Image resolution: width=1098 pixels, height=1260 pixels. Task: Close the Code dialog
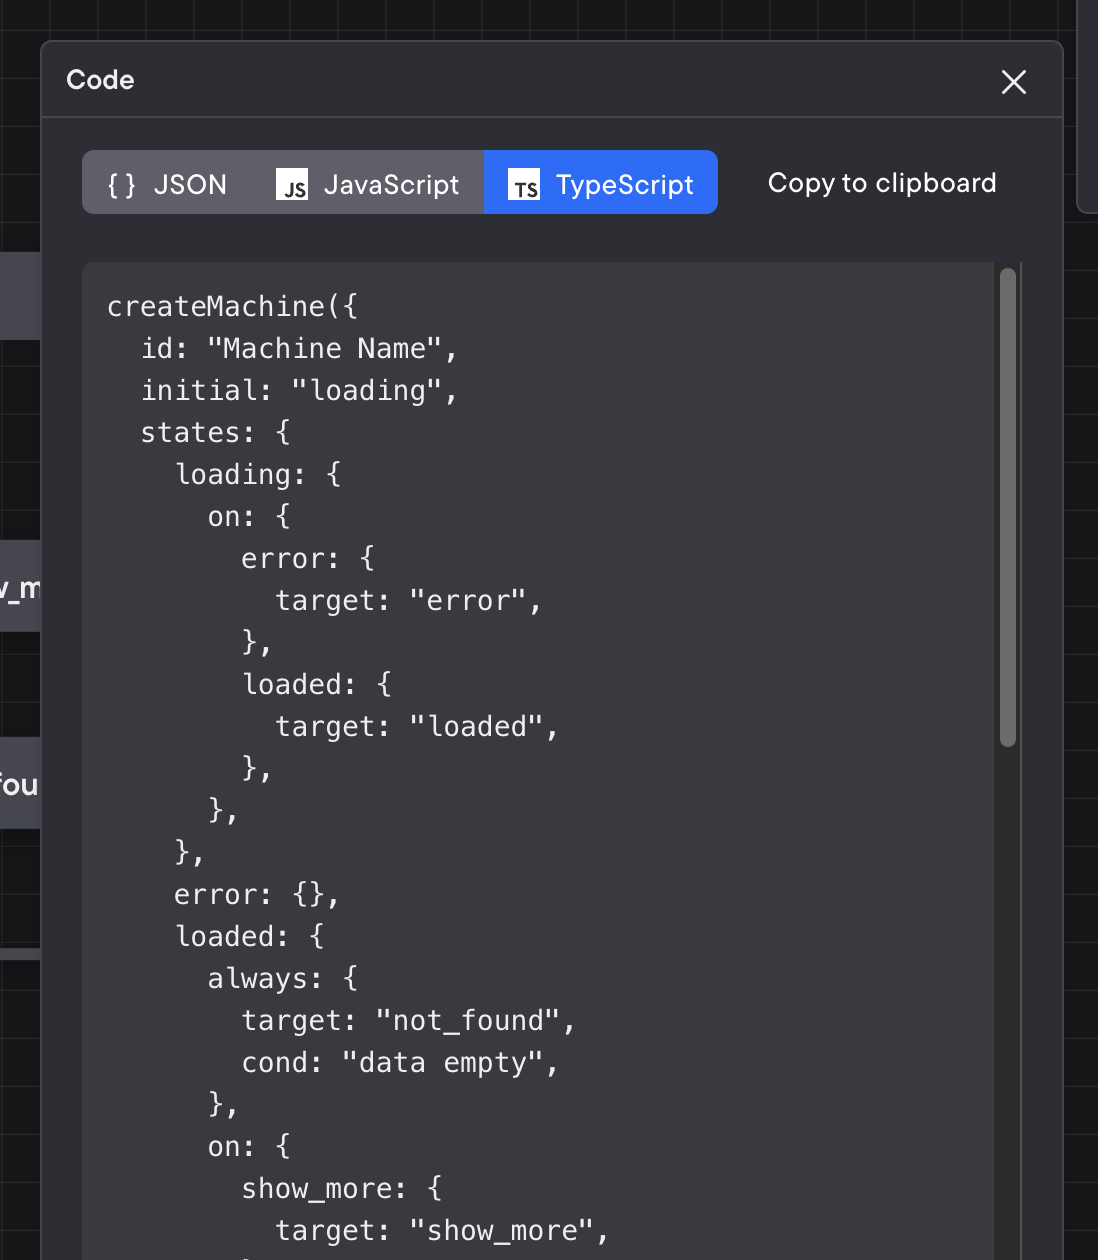tap(1014, 82)
